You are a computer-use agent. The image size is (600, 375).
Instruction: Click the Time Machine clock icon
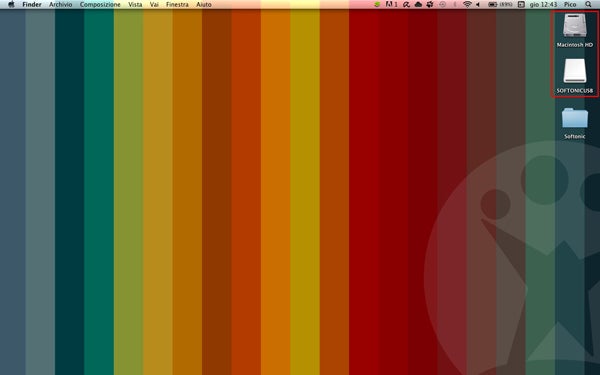(443, 5)
